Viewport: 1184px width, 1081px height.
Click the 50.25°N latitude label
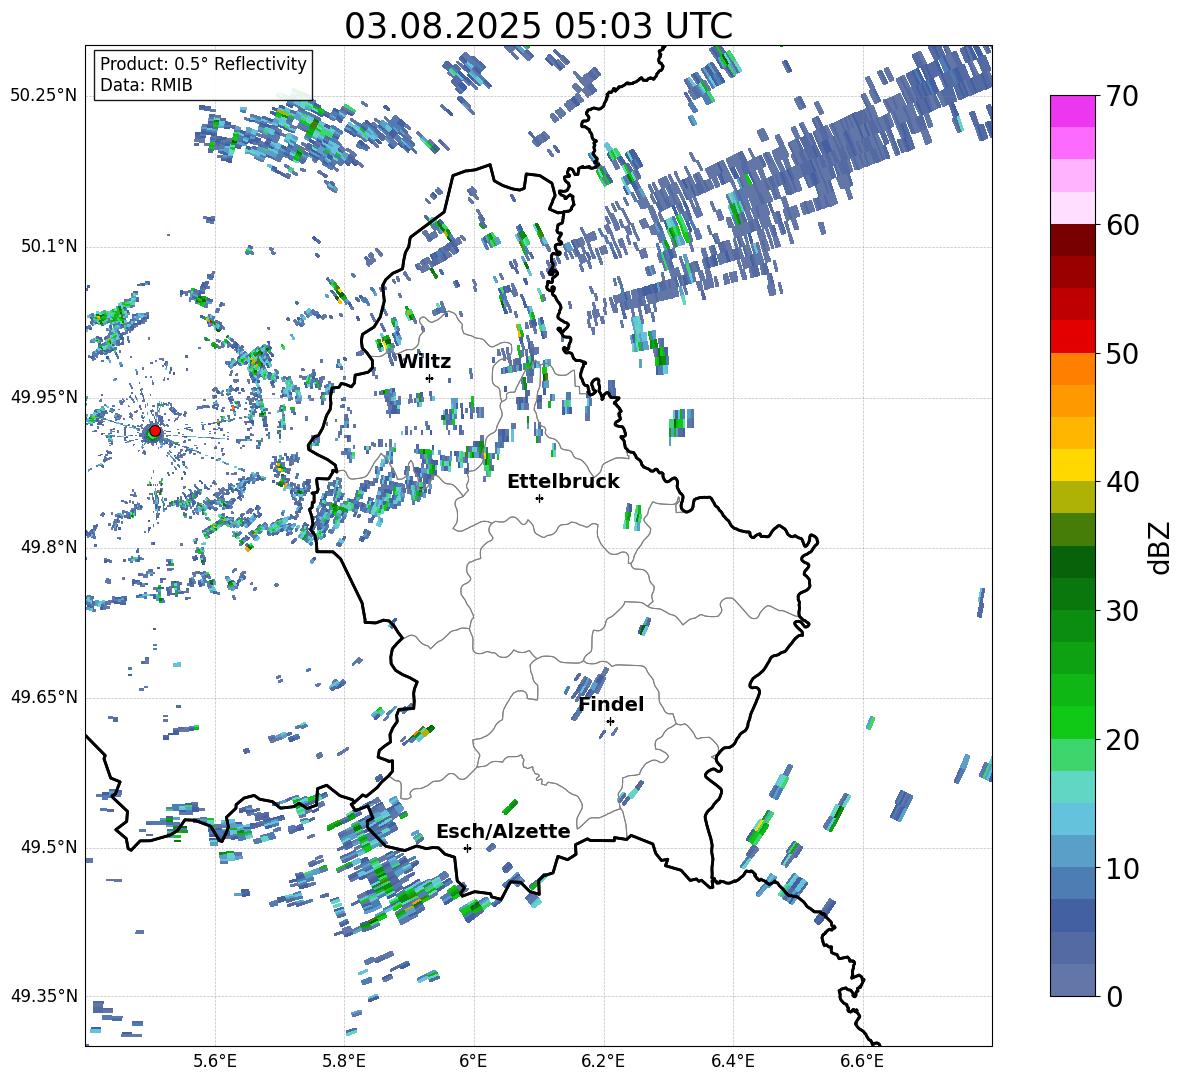tap(44, 95)
